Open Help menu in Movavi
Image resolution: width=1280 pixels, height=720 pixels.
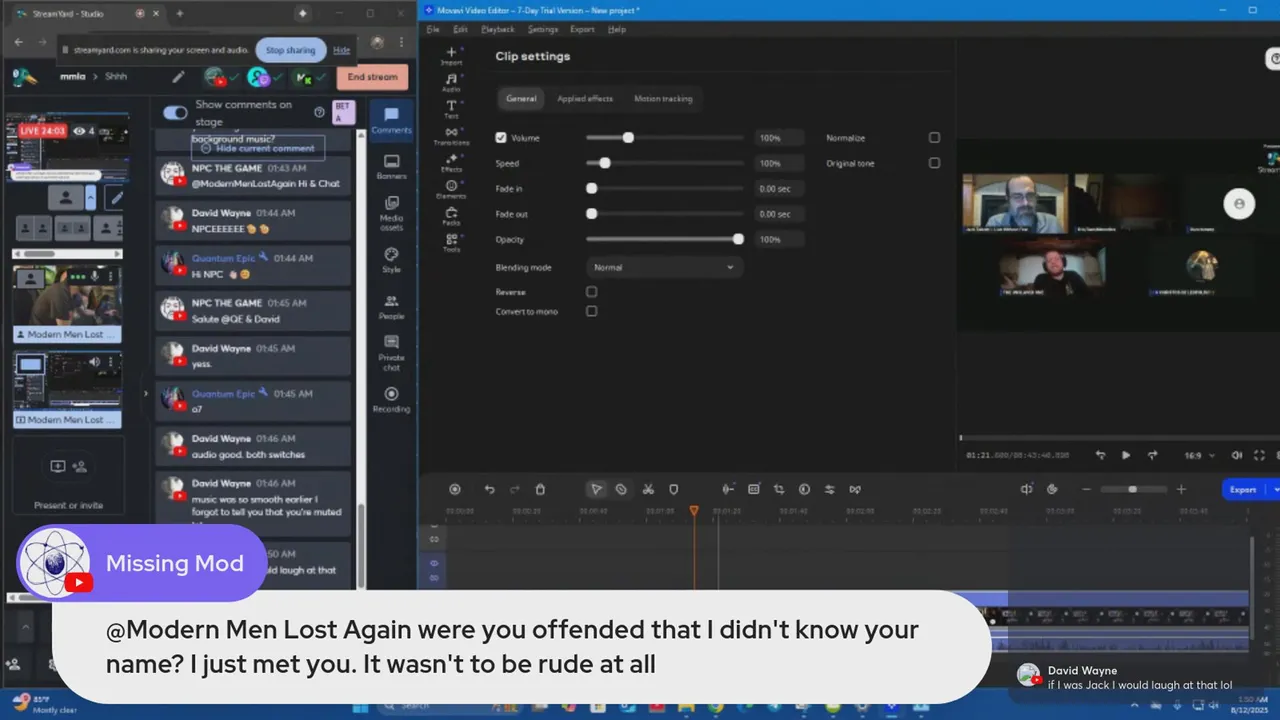(617, 29)
